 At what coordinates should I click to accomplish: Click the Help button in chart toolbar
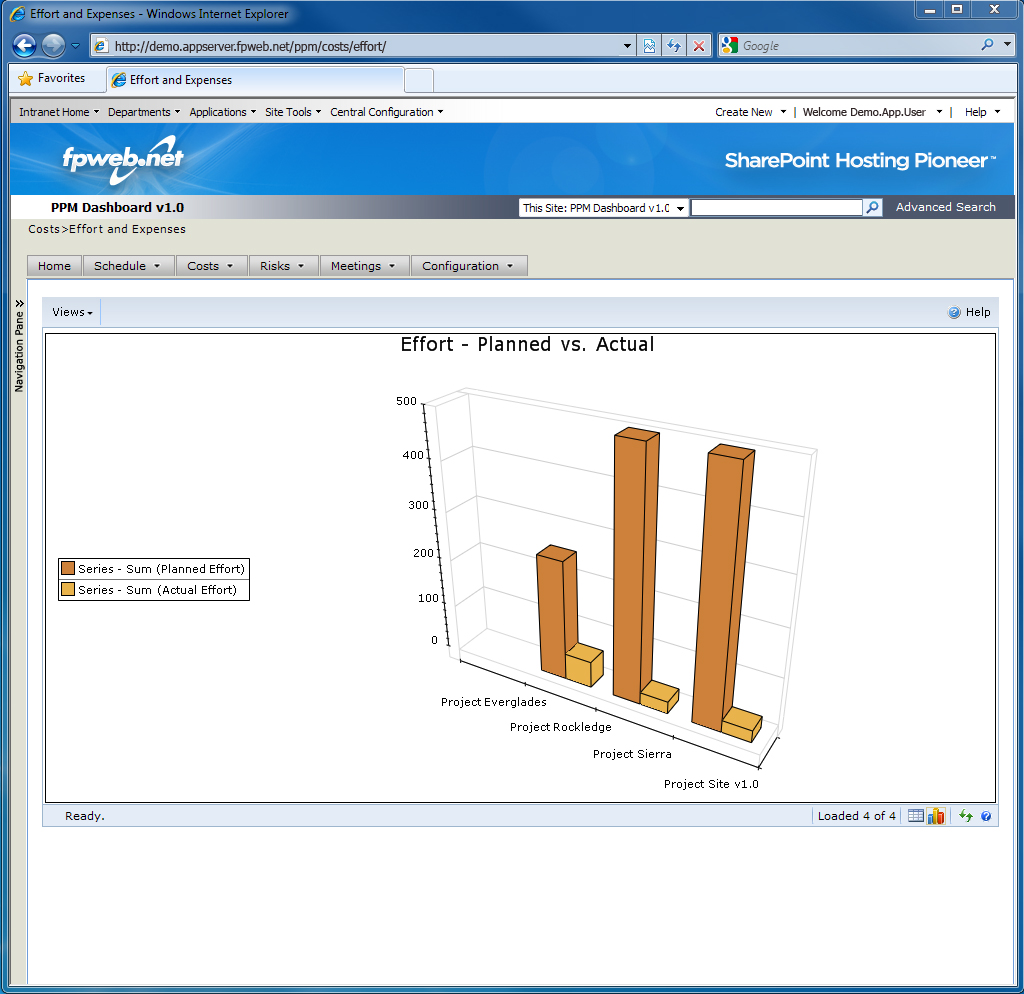pos(969,312)
